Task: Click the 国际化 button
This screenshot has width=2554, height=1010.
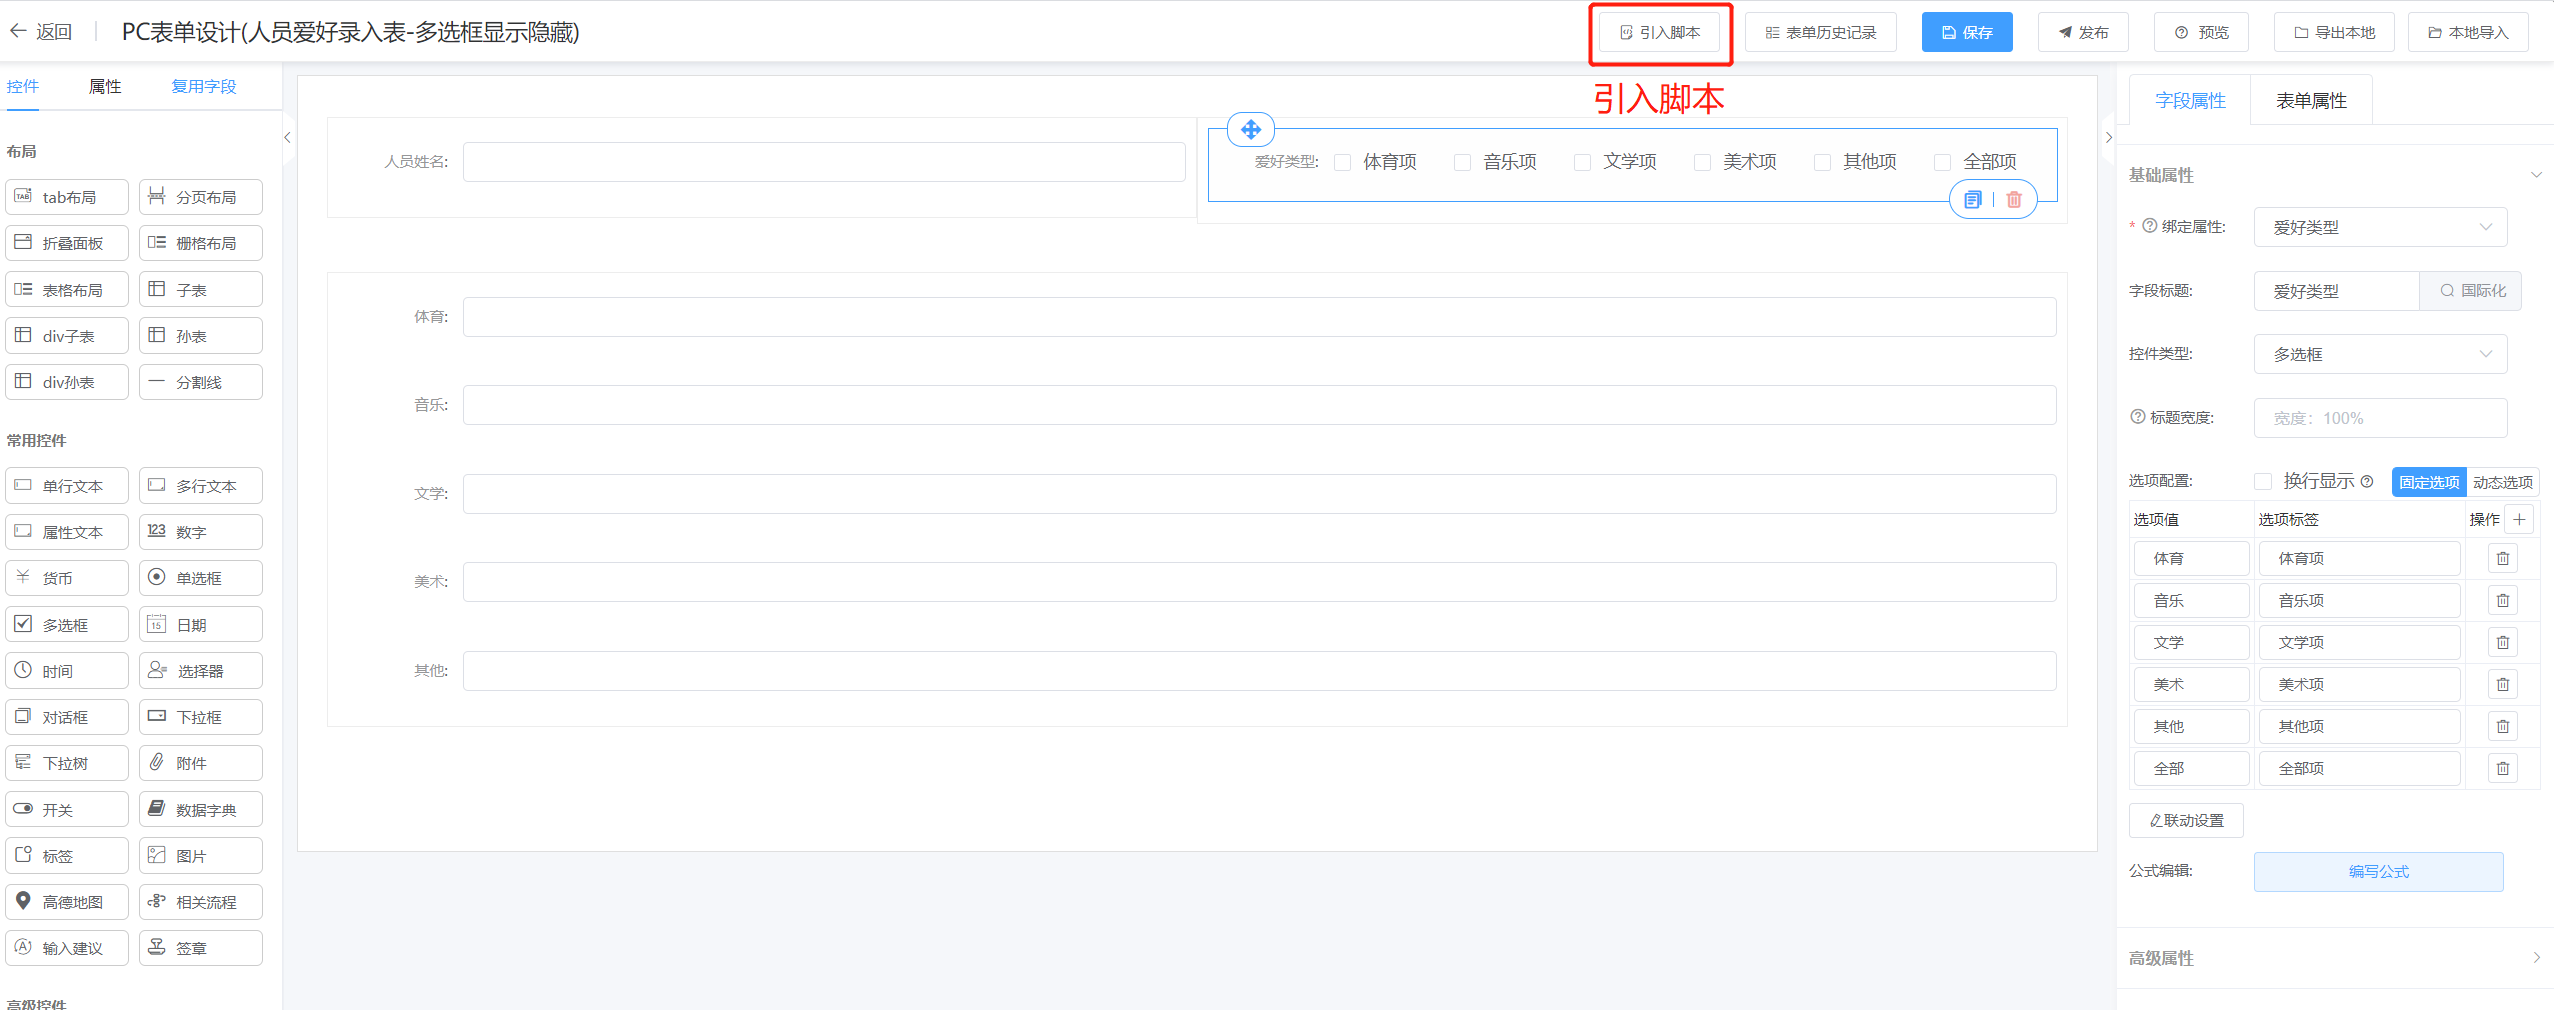Action: pos(2470,291)
